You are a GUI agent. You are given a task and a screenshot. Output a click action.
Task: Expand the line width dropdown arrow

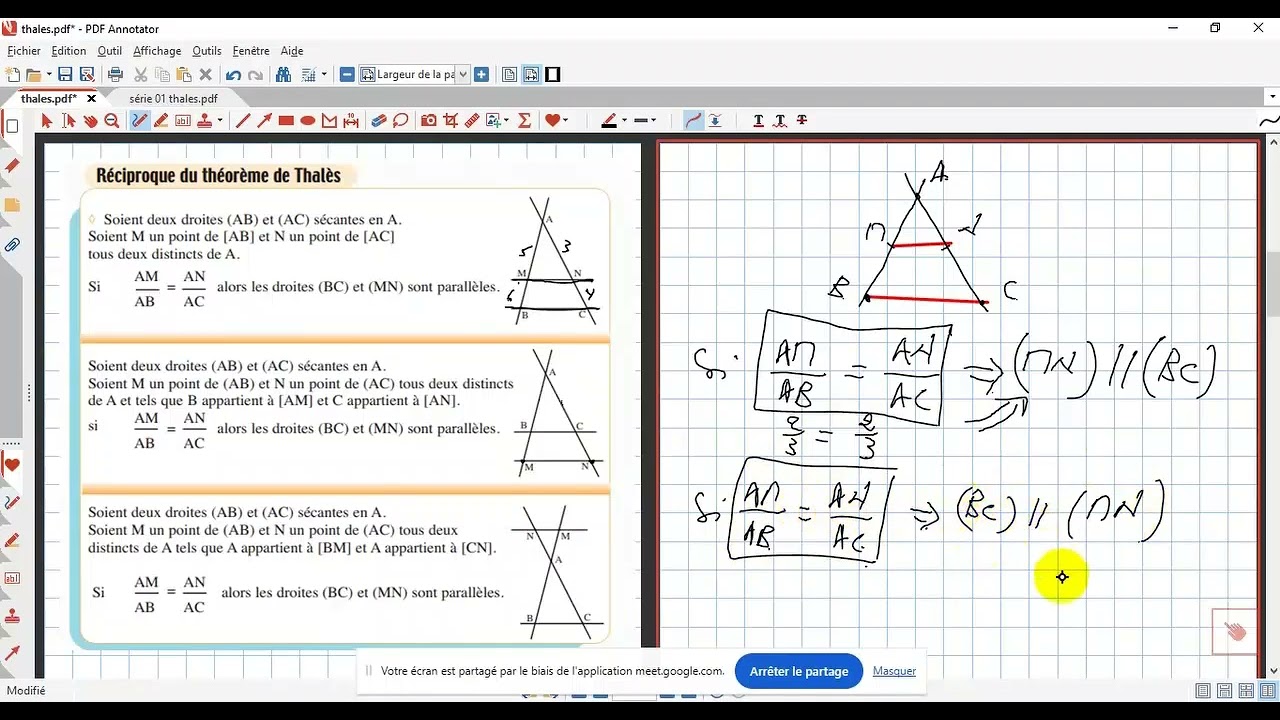(655, 121)
